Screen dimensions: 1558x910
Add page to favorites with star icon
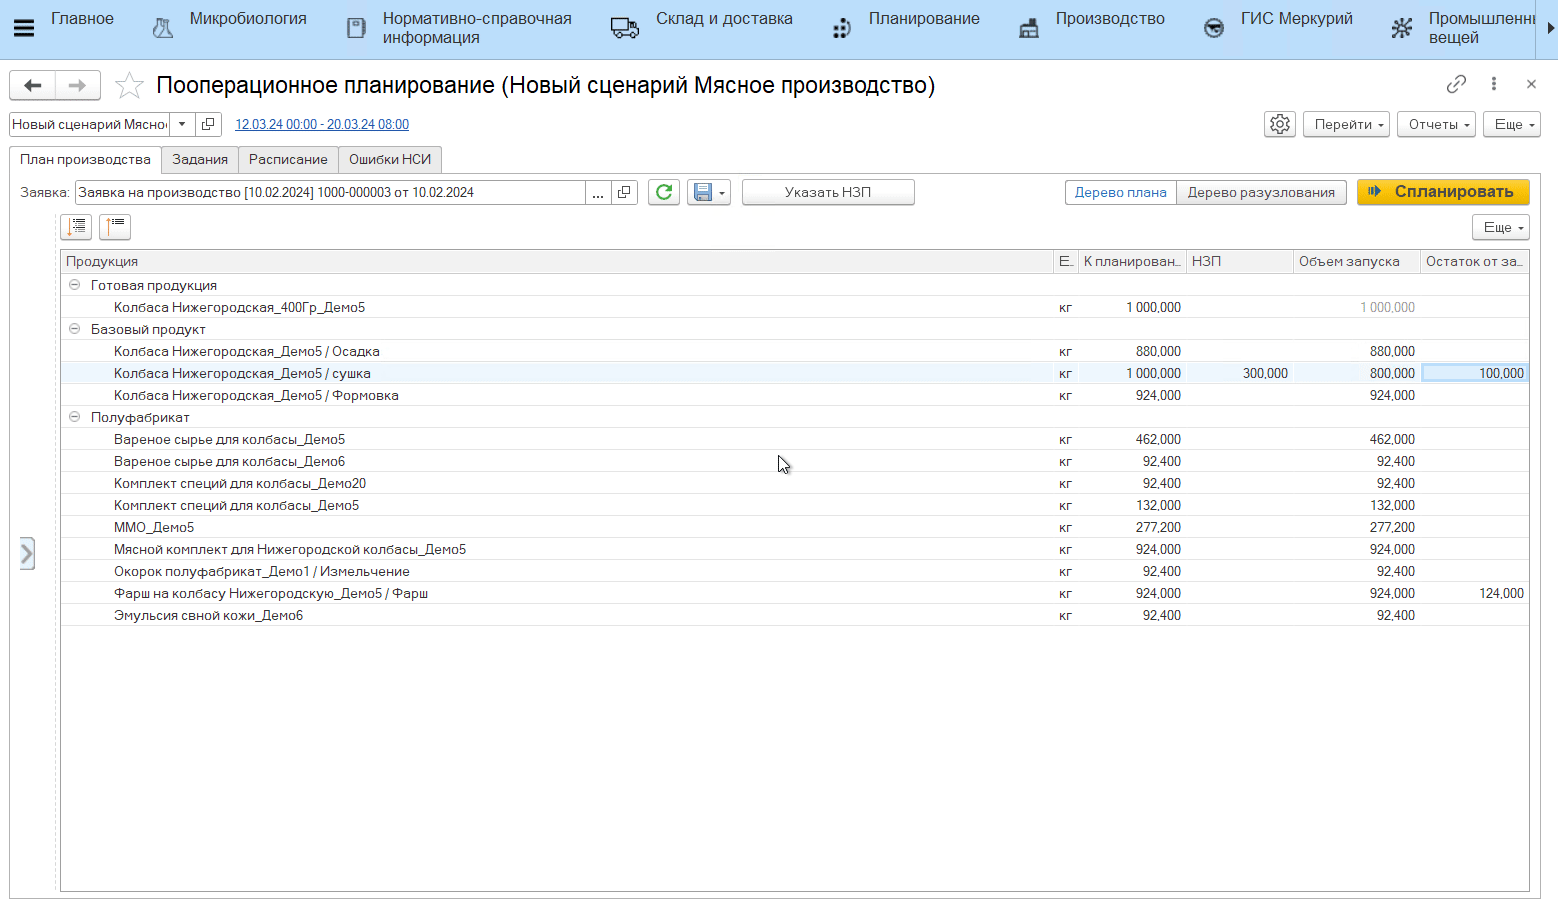pos(129,86)
